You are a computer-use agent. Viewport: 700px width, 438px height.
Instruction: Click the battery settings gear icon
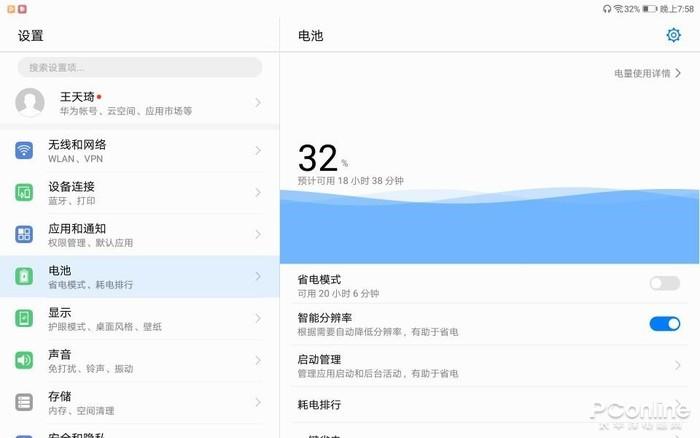[673, 35]
